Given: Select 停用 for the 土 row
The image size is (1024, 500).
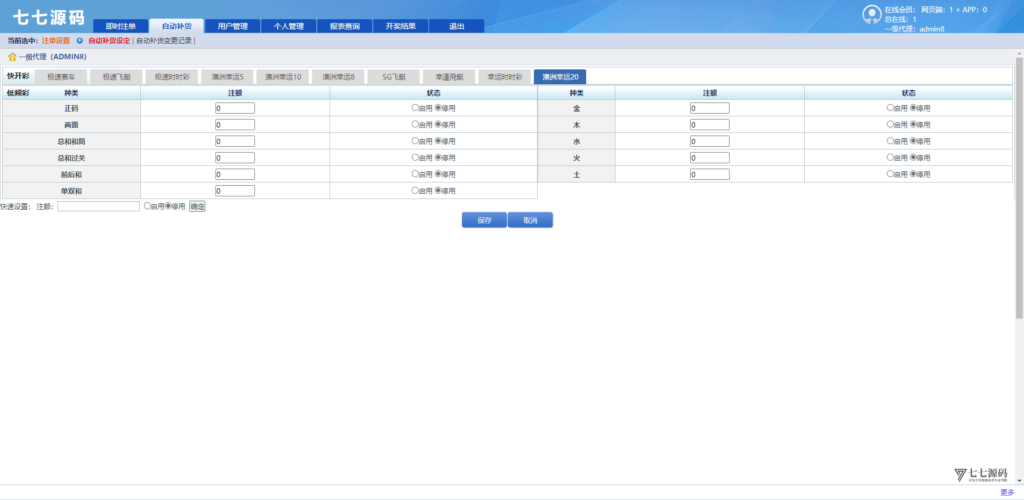Looking at the screenshot, I should click(x=914, y=174).
